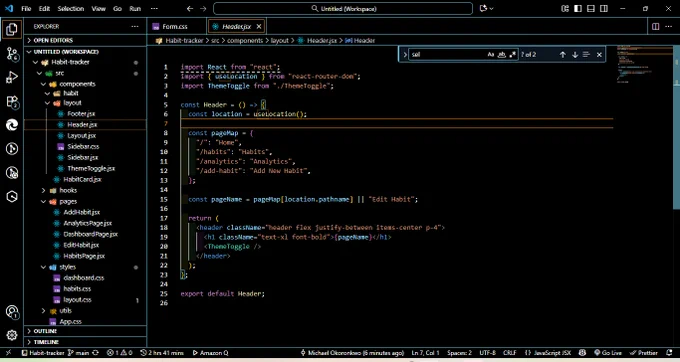Open dashboard.css in the explorer
The image size is (680, 362).
tap(84, 278)
